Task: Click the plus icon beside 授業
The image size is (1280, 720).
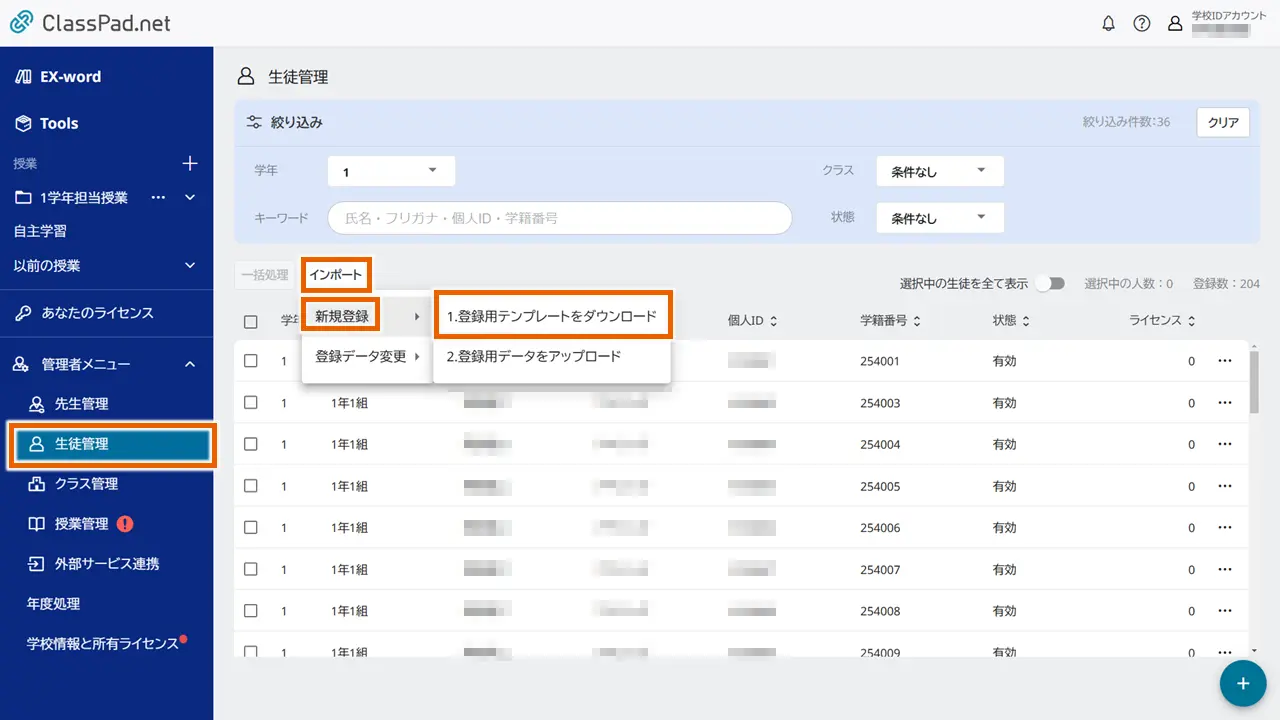Action: point(190,163)
